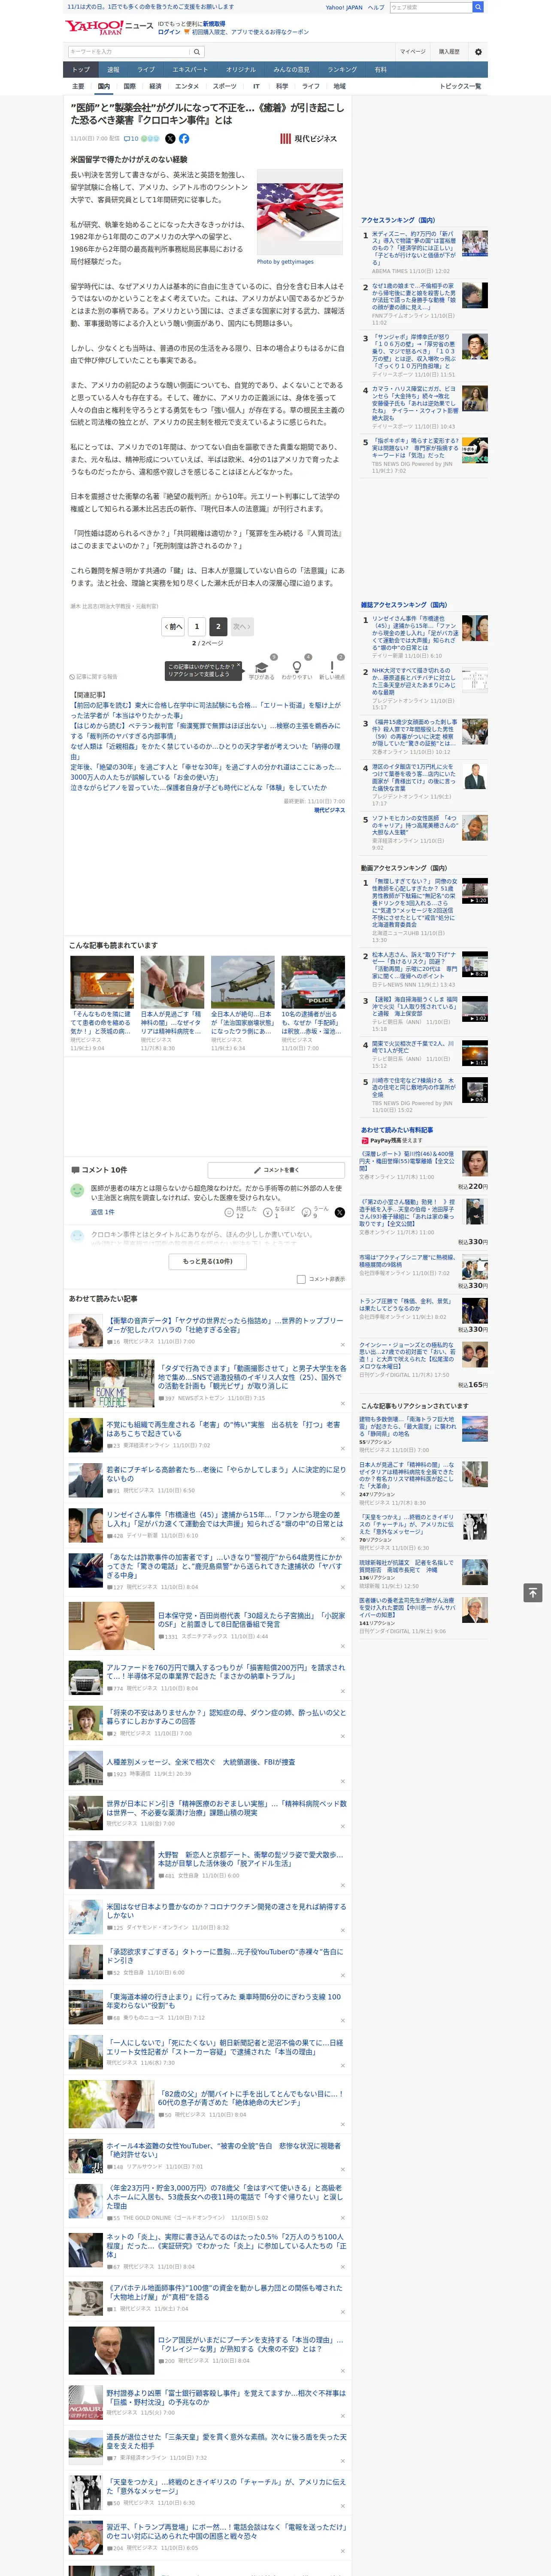Open ロシア国民がいまだにプーチンを支持する article

[251, 2344]
